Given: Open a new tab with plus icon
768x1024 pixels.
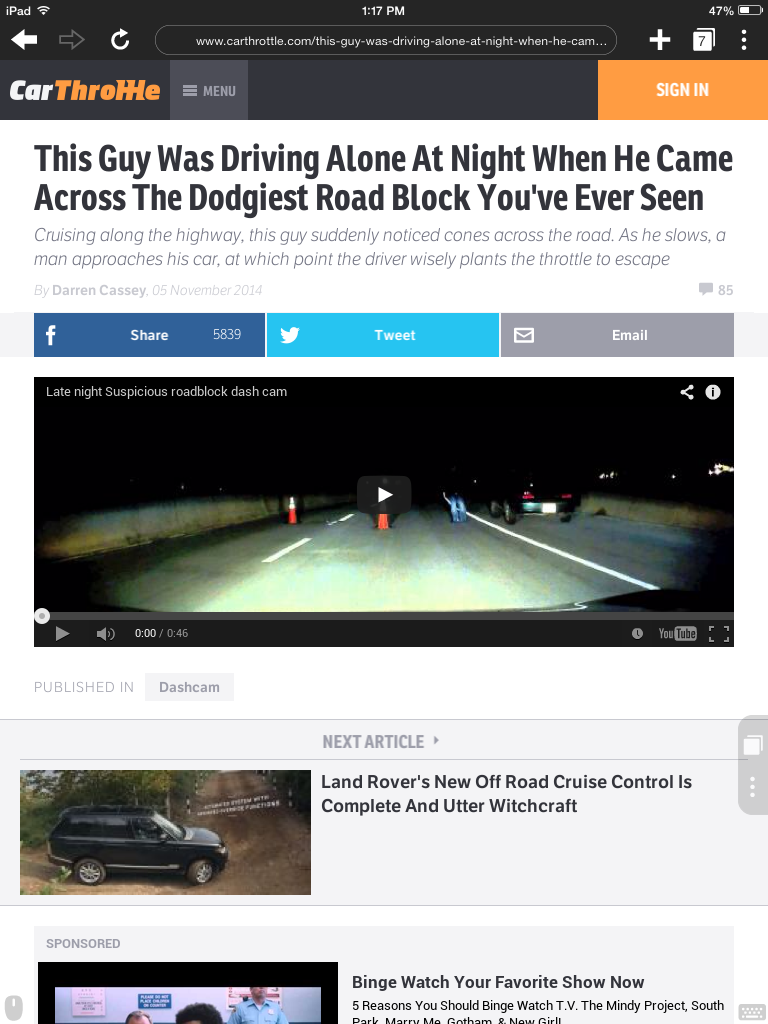Looking at the screenshot, I should [x=660, y=40].
